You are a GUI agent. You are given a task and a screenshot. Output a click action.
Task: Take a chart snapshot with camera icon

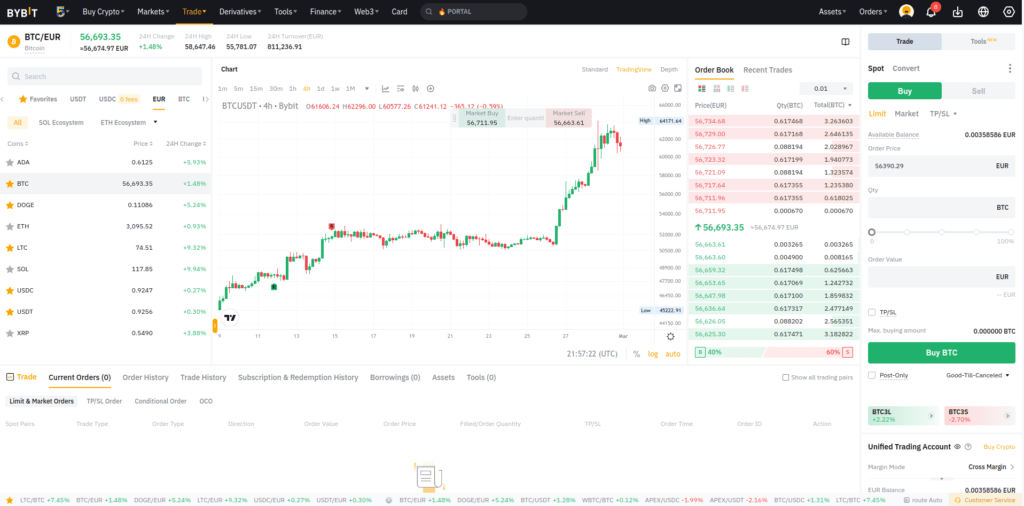coord(651,88)
